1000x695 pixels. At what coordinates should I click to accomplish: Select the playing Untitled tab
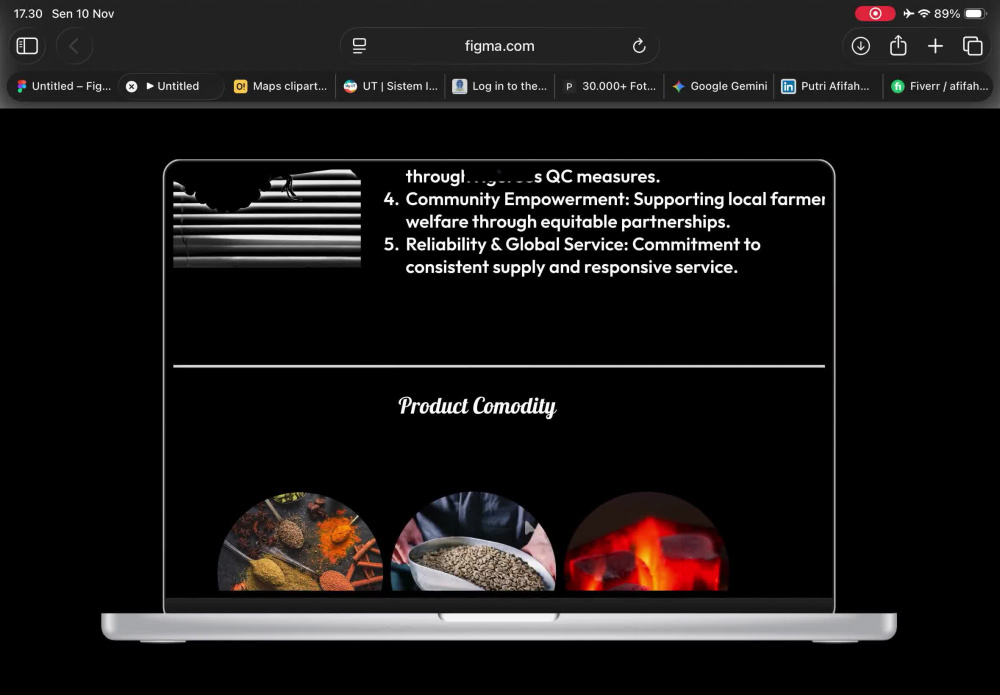tap(172, 86)
